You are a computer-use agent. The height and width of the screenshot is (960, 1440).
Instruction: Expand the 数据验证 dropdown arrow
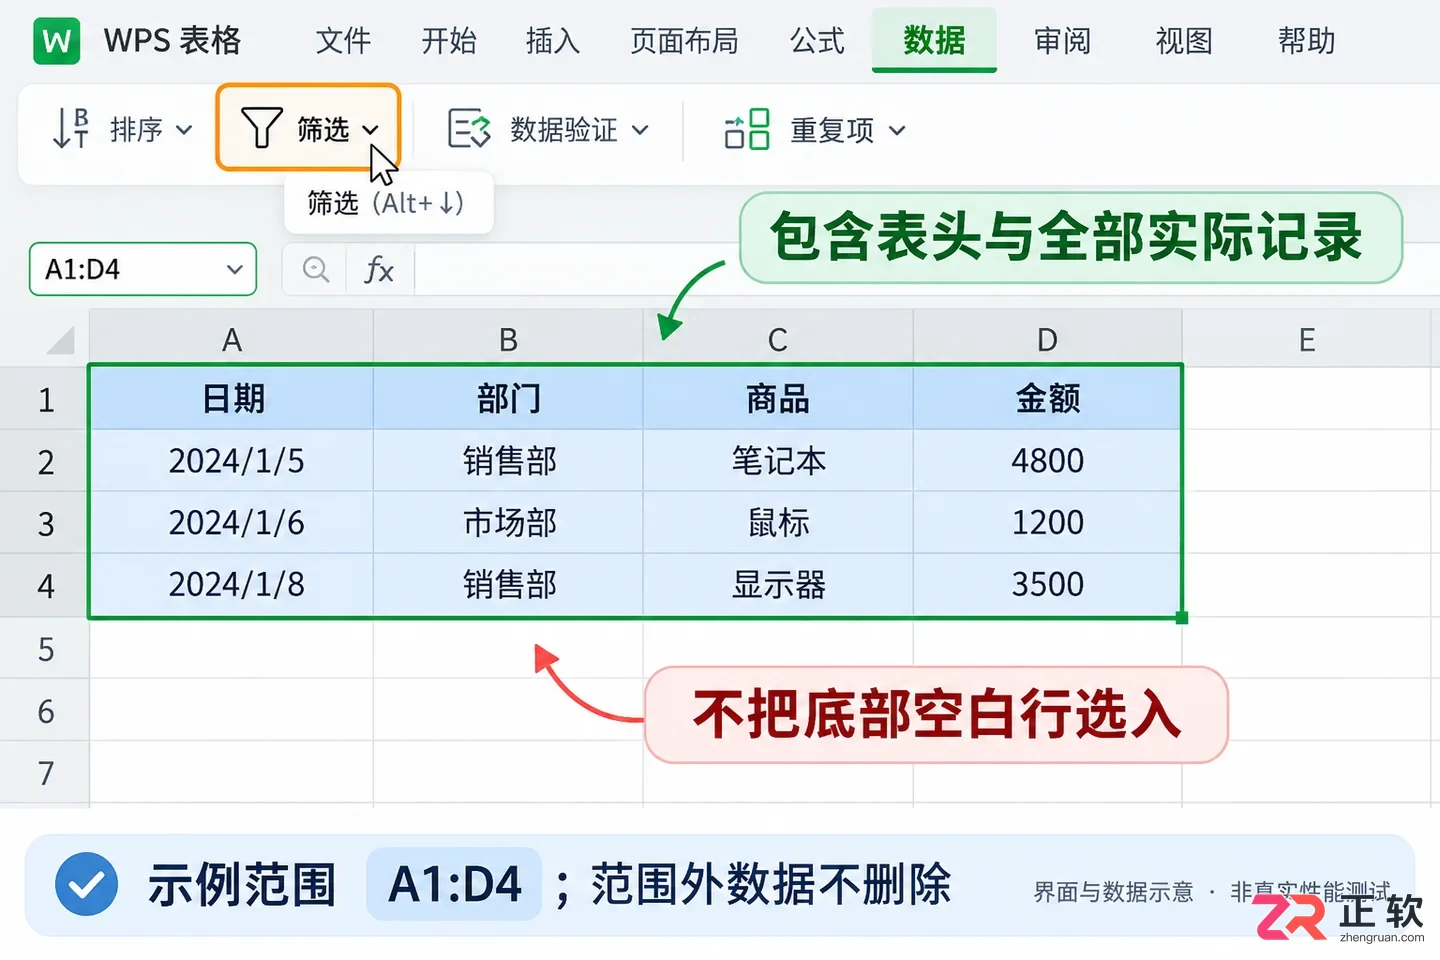click(640, 130)
